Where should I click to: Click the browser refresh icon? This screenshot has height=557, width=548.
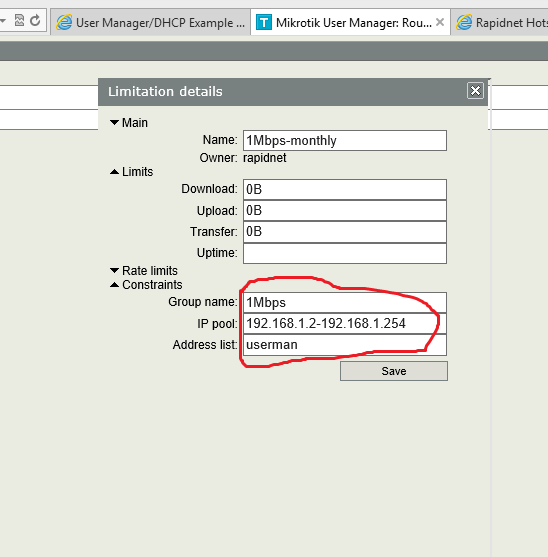(35, 21)
